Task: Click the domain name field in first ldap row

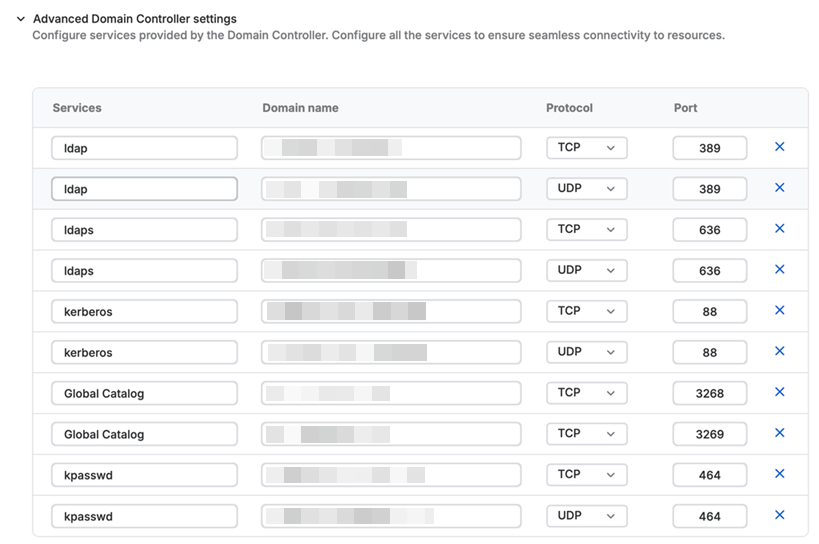Action: point(391,148)
